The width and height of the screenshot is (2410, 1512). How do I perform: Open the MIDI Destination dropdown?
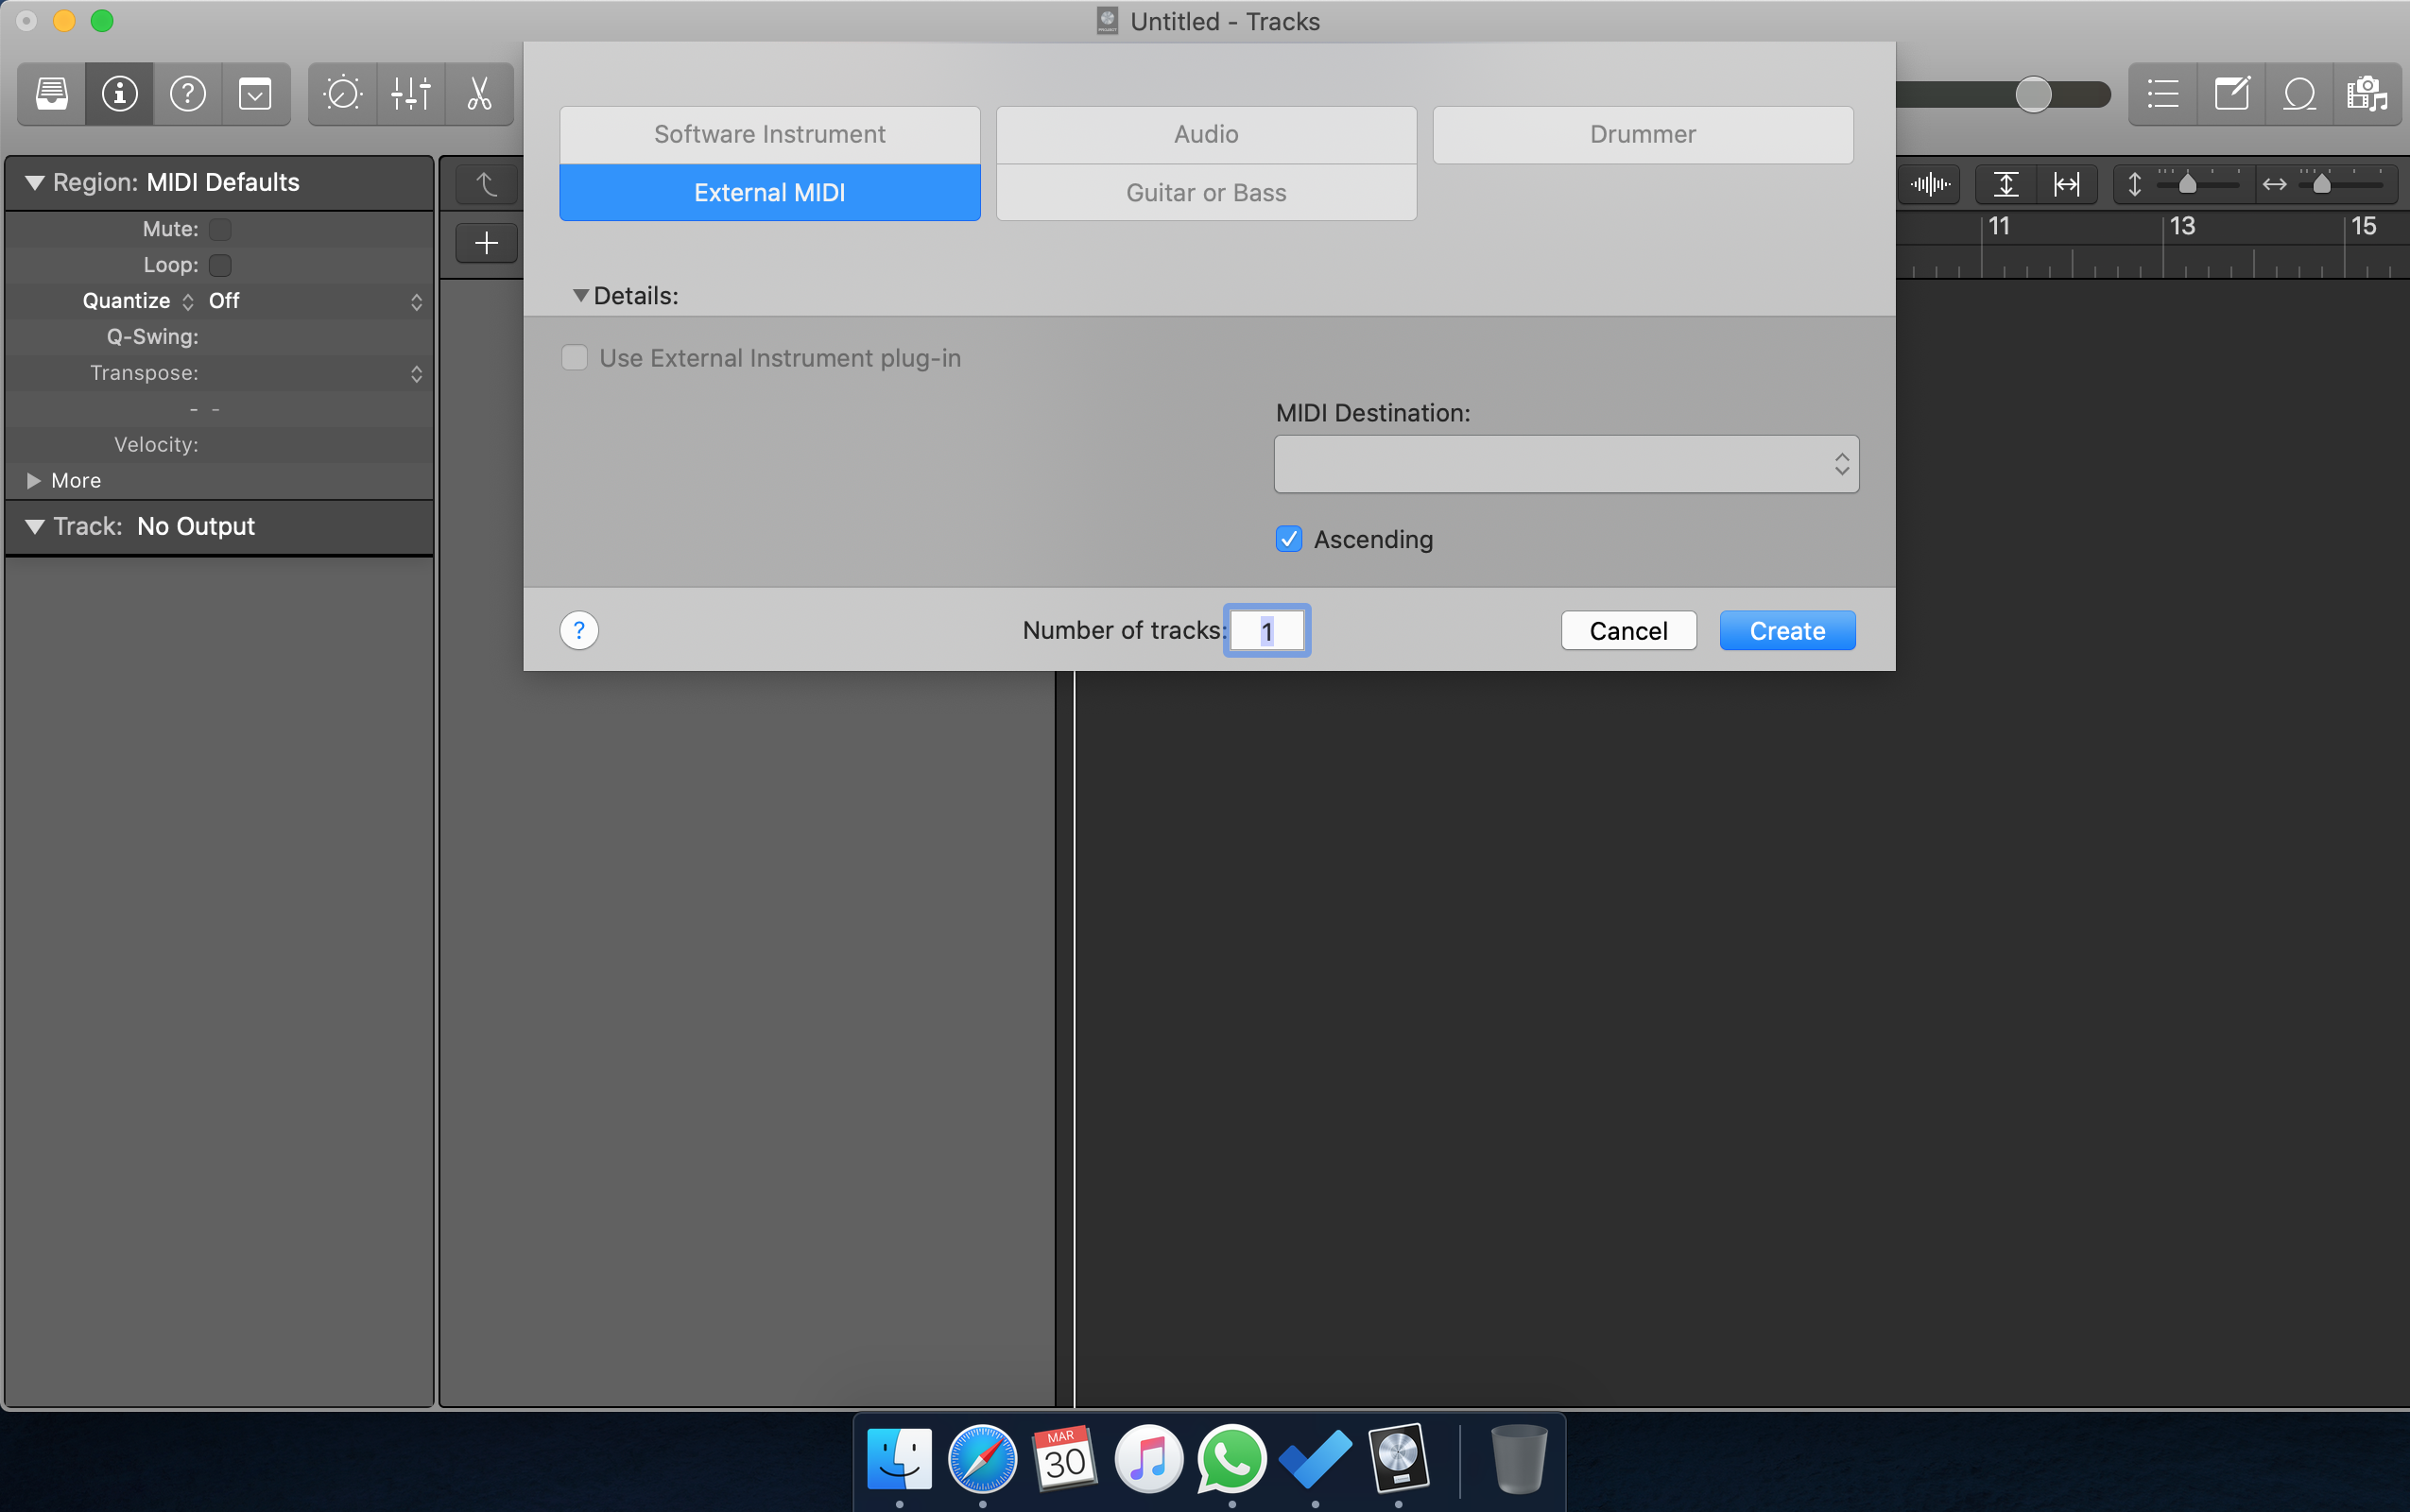tap(1565, 464)
